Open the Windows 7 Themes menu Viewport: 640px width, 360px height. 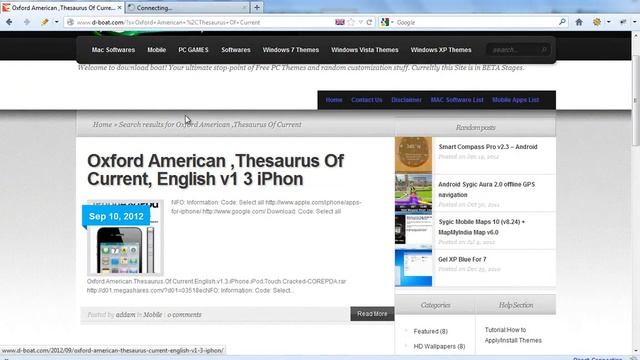click(x=291, y=50)
